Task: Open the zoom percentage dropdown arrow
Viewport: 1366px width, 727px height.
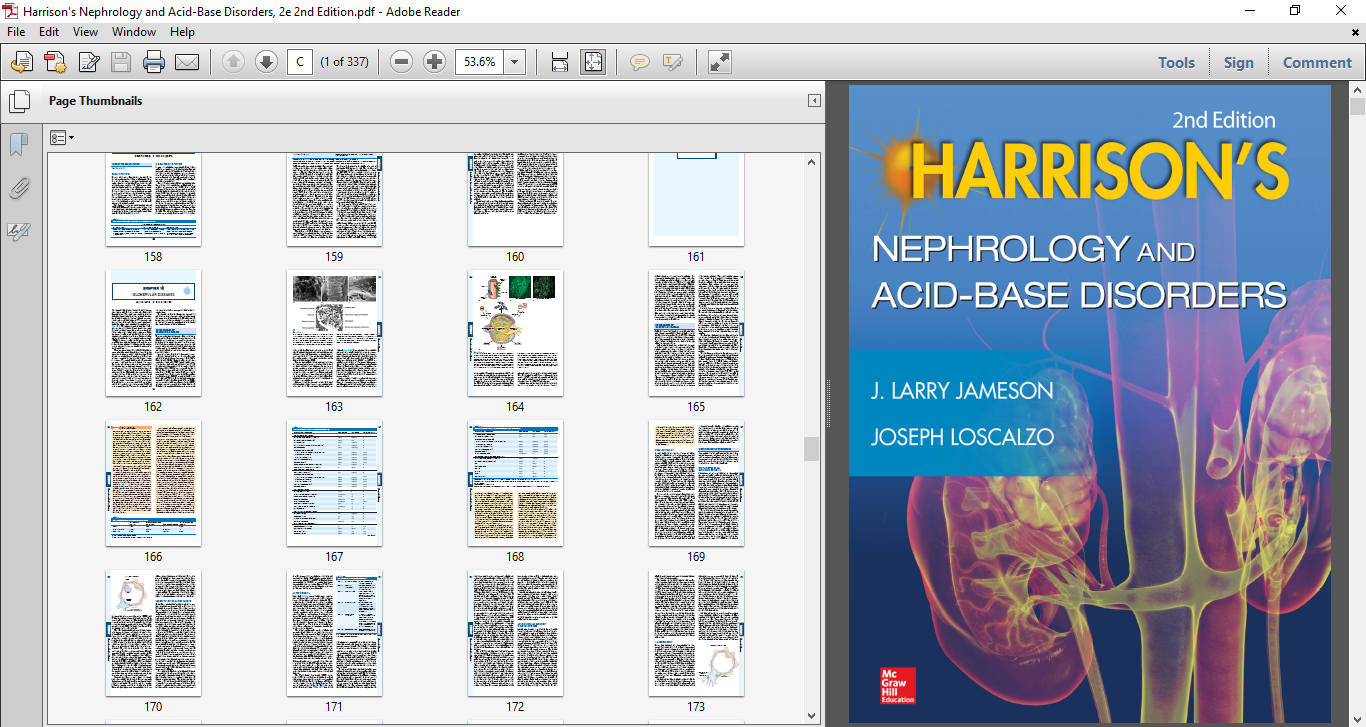Action: click(515, 62)
